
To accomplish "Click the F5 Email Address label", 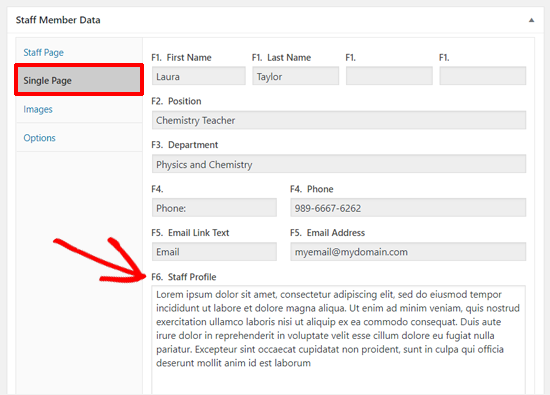I will [327, 233].
